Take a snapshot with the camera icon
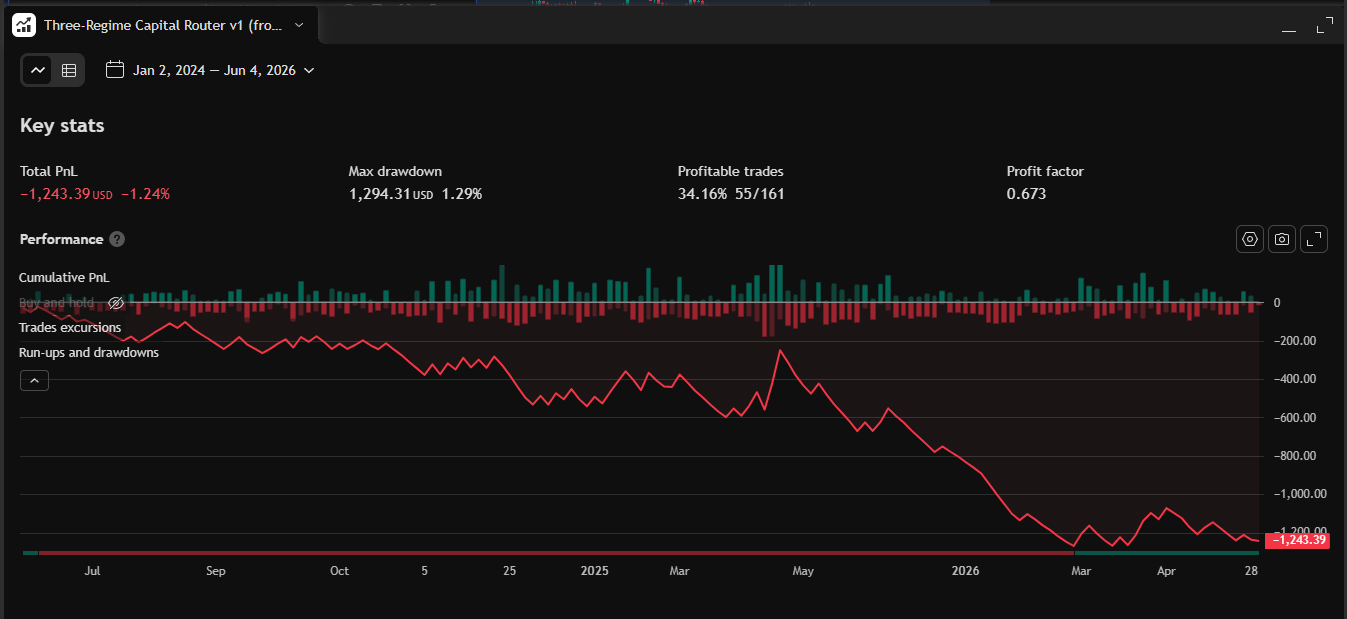1347x619 pixels. (1282, 239)
